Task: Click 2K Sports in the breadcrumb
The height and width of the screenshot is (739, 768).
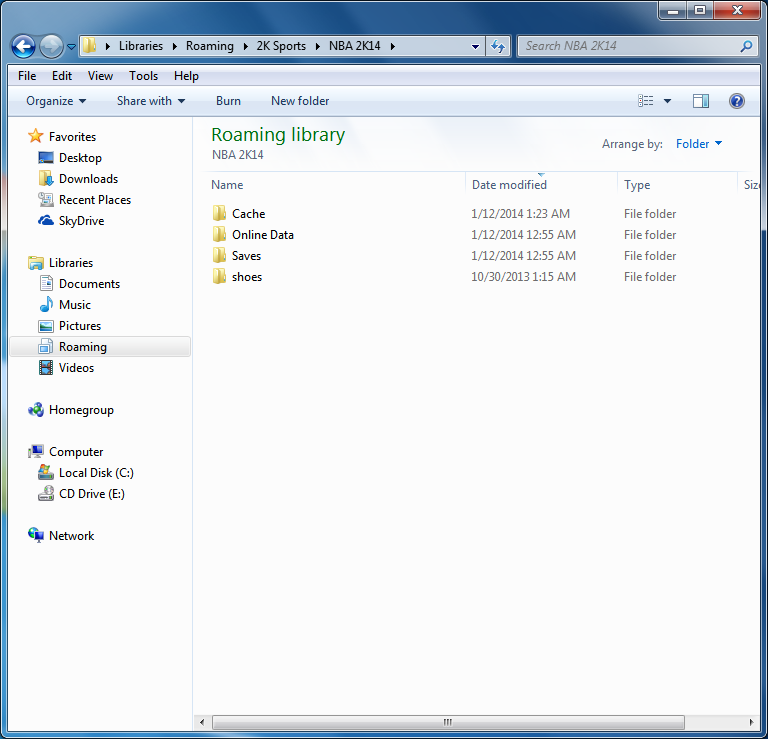Action: pos(281,46)
